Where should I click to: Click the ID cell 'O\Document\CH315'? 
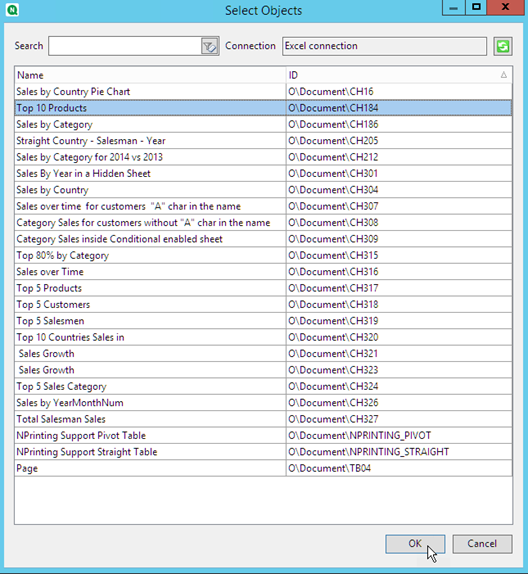(399, 256)
